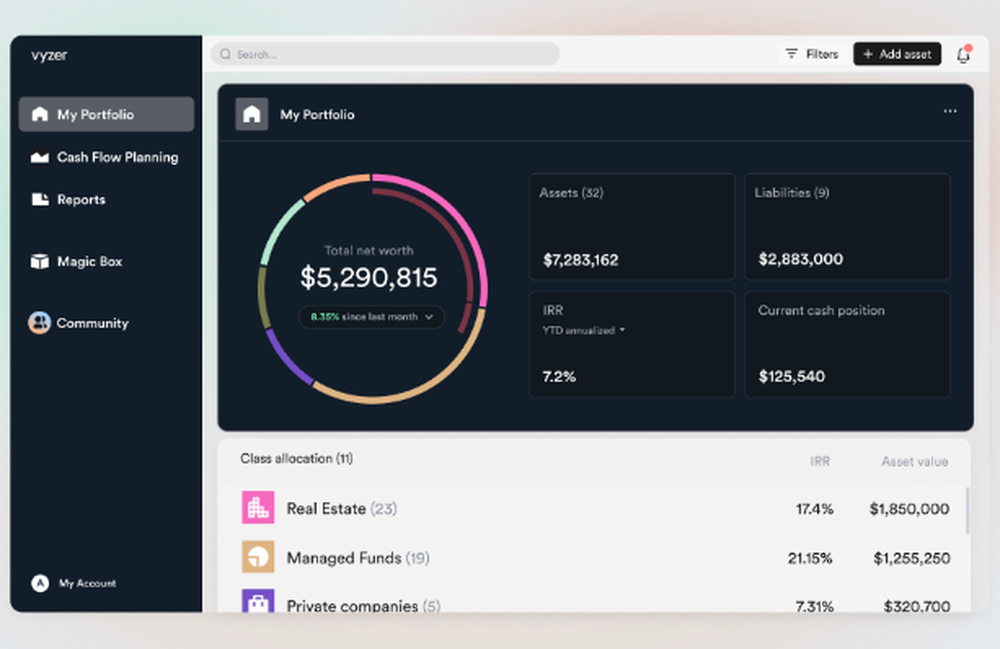Click the Magic Box cube icon
This screenshot has height=649, width=1000.
[38, 261]
